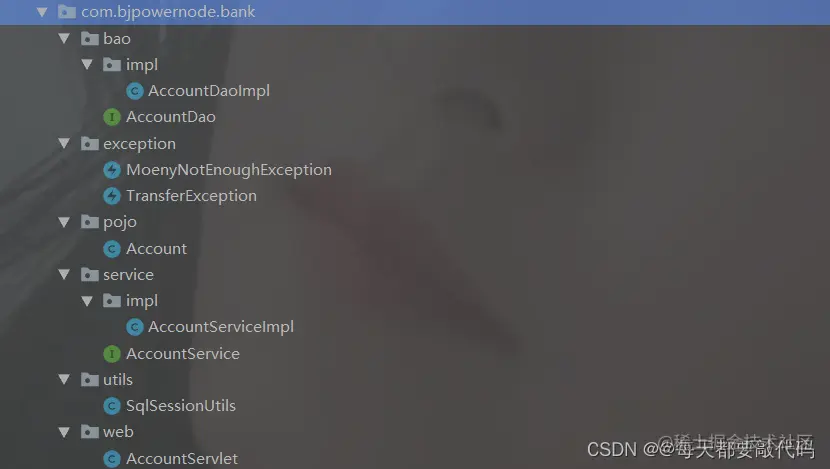830x469 pixels.
Task: Click the AccountService interface icon
Action: pyautogui.click(x=112, y=354)
